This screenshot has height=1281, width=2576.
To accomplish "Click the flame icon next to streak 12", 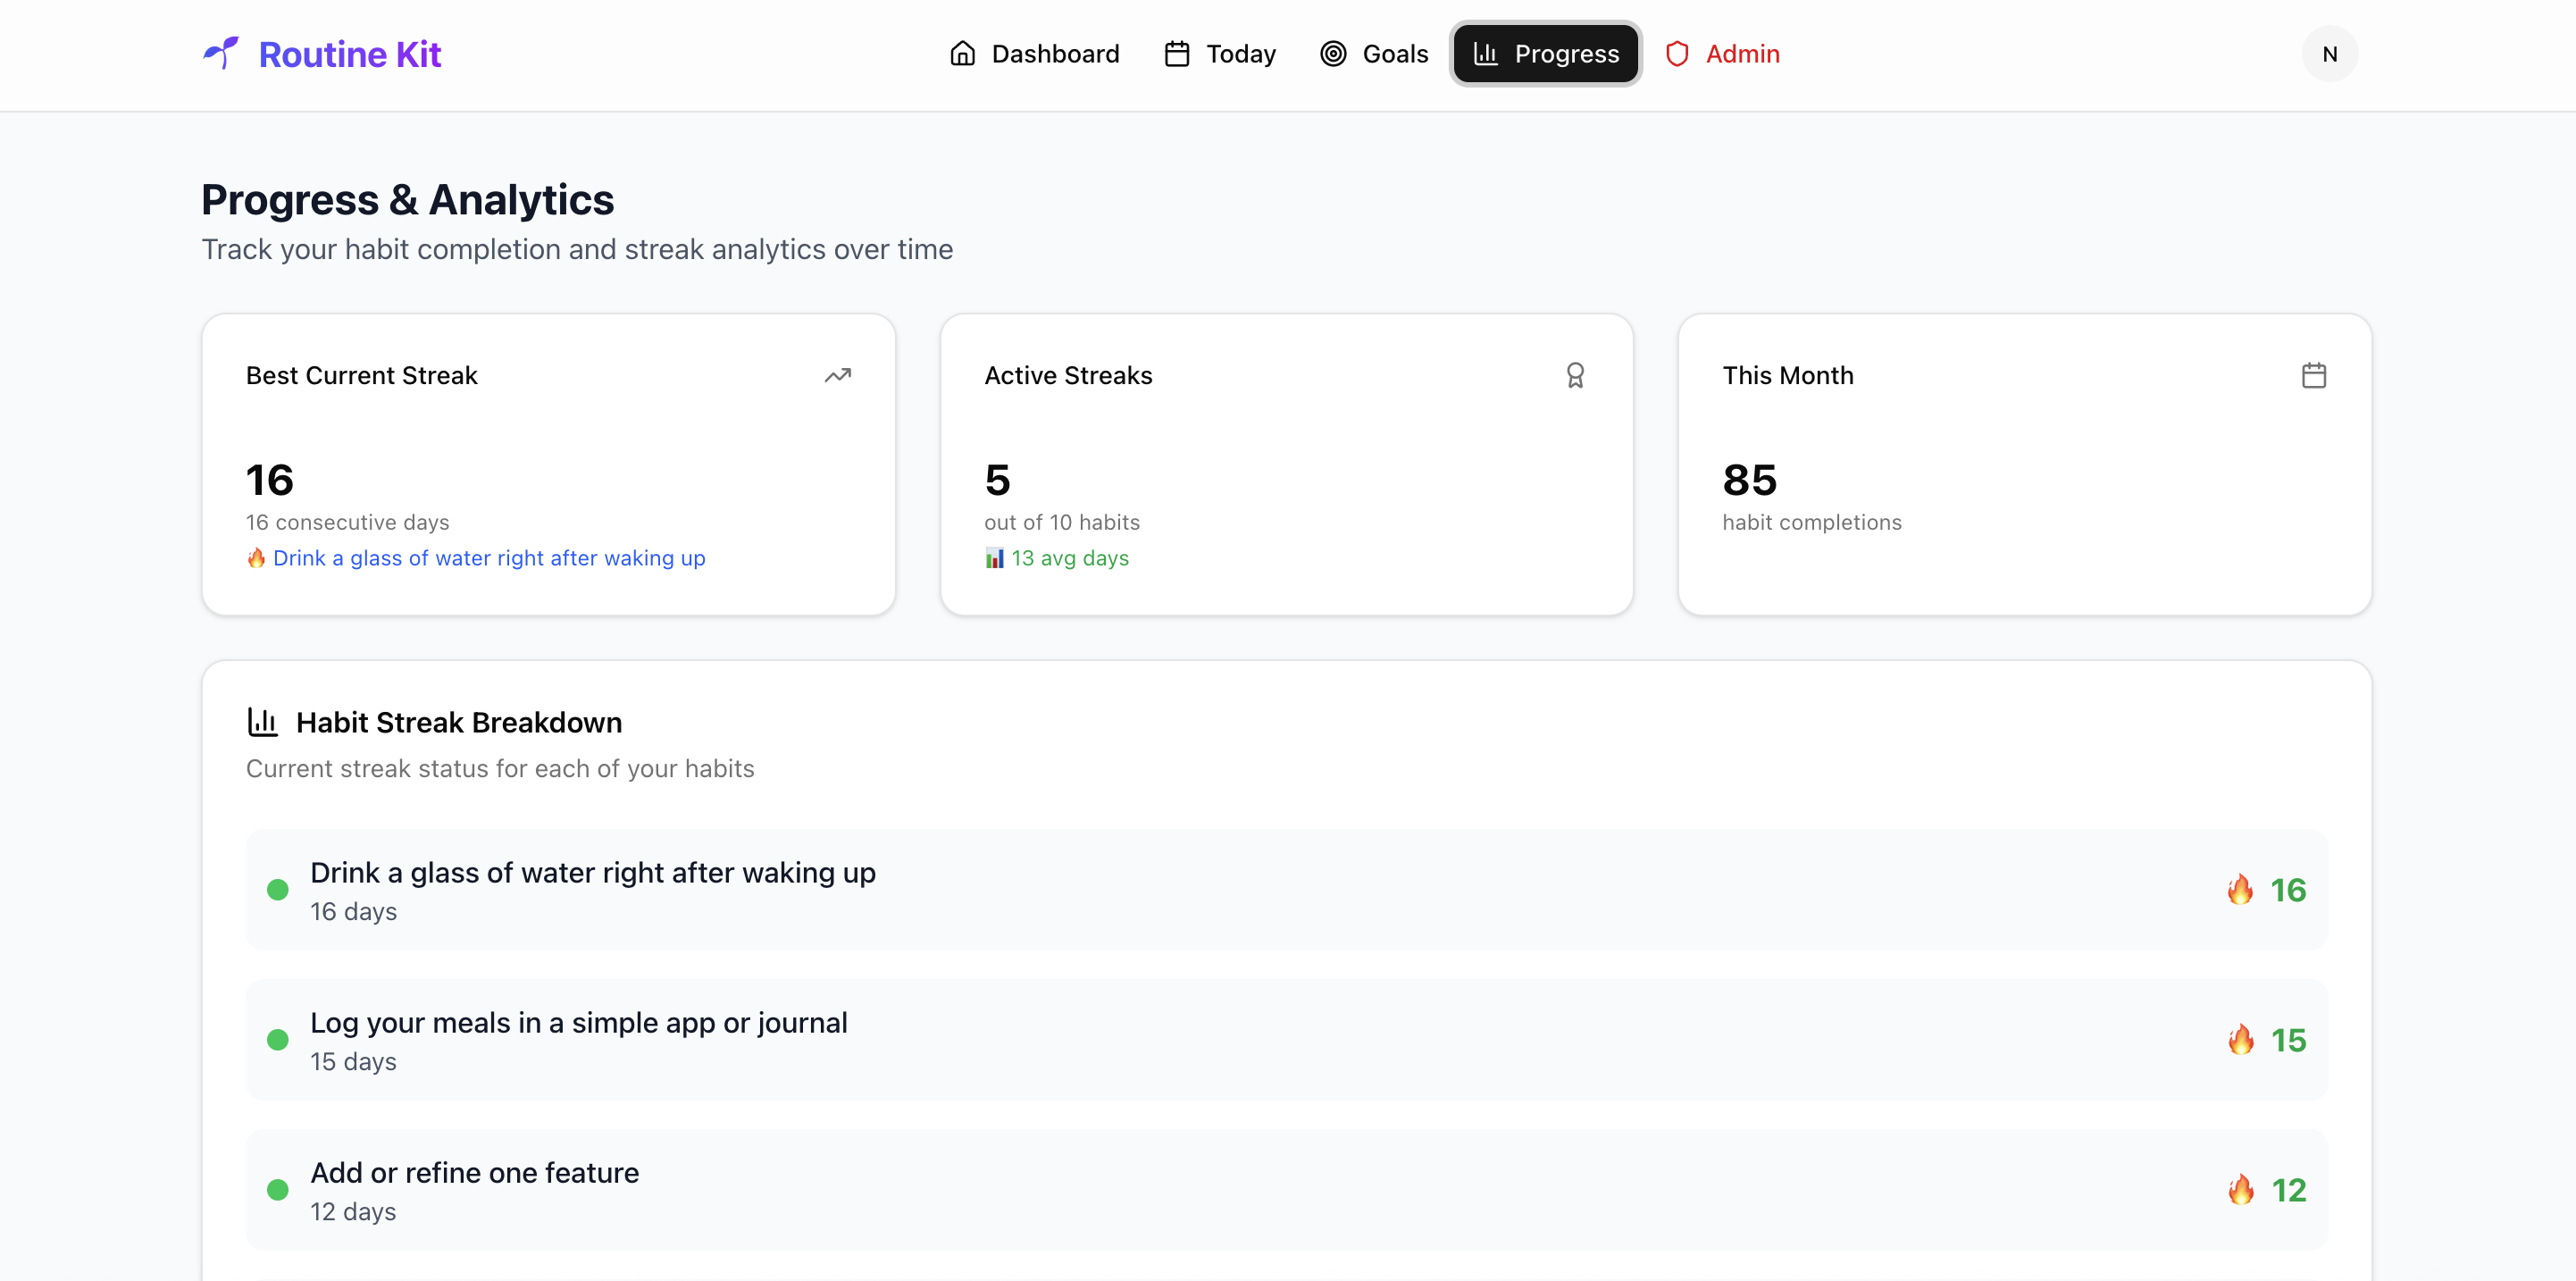I will pyautogui.click(x=2240, y=1189).
